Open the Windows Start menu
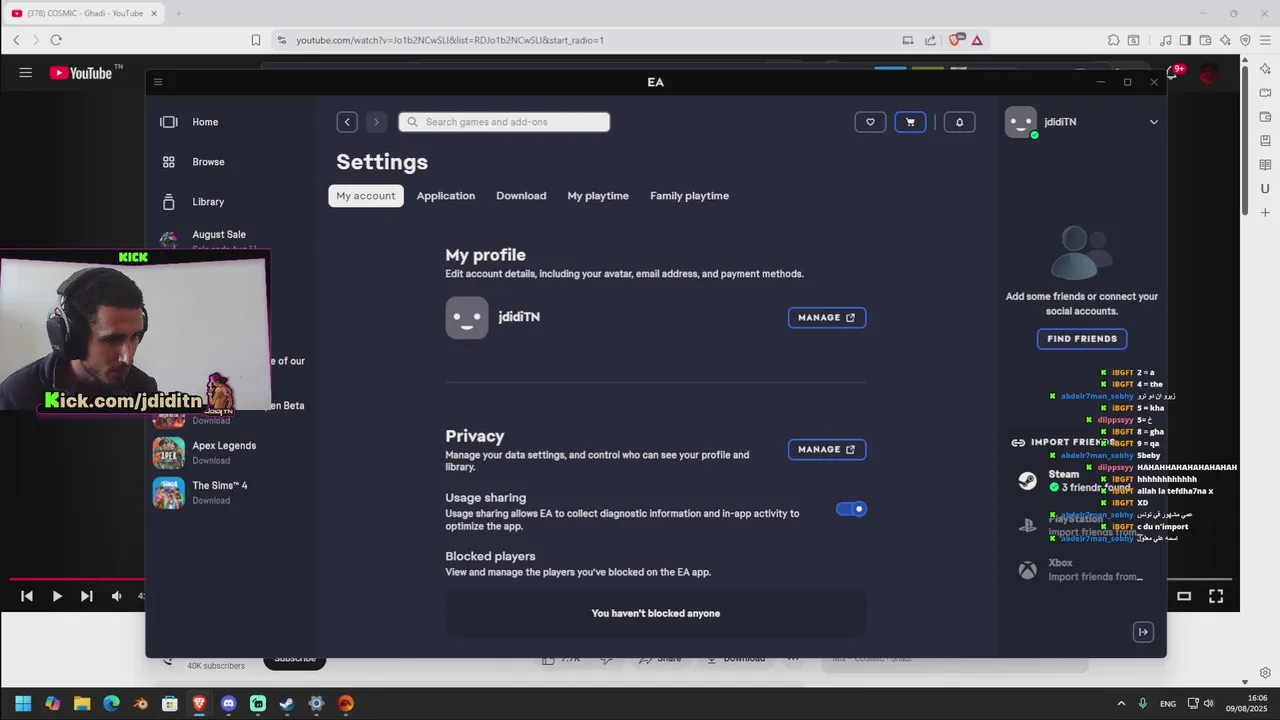 [23, 704]
